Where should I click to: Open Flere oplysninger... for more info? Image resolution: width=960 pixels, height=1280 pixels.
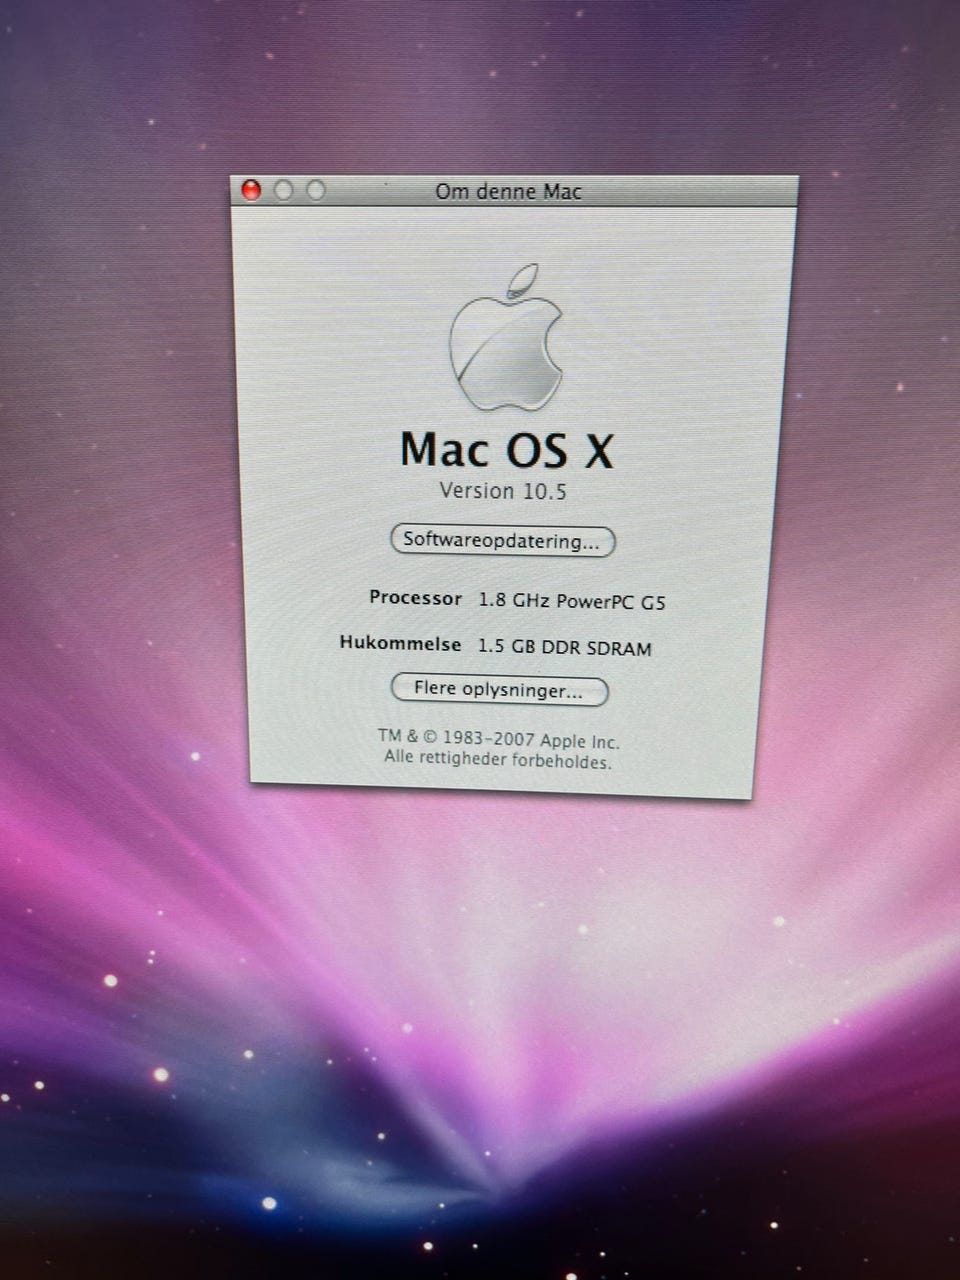pyautogui.click(x=499, y=690)
